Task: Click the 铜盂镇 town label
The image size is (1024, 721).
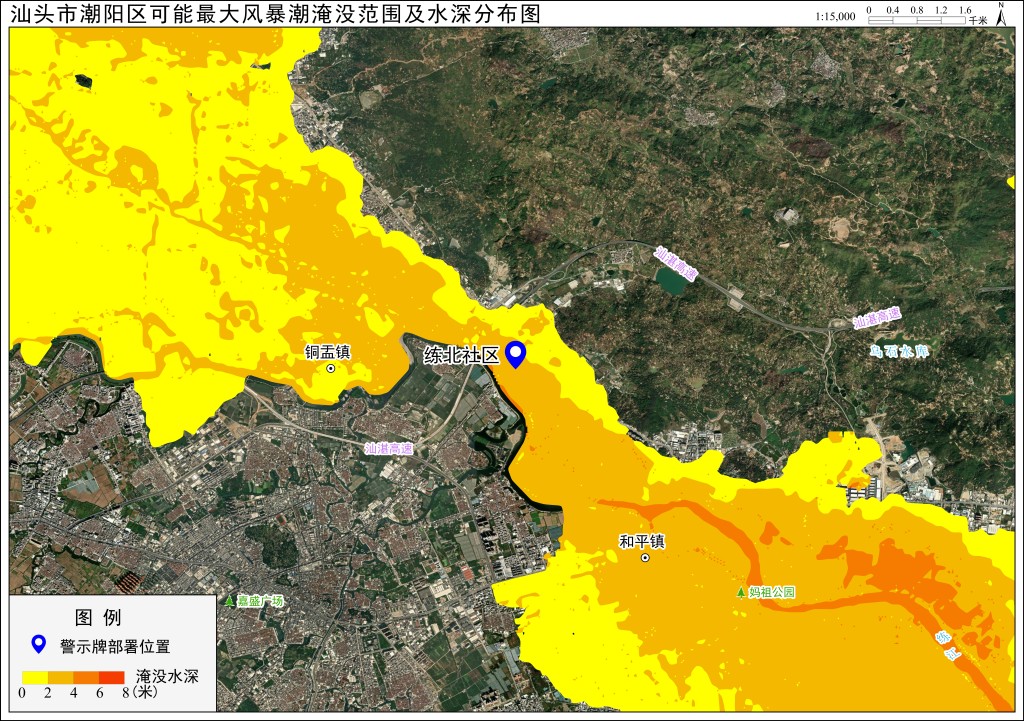Action: (x=328, y=352)
